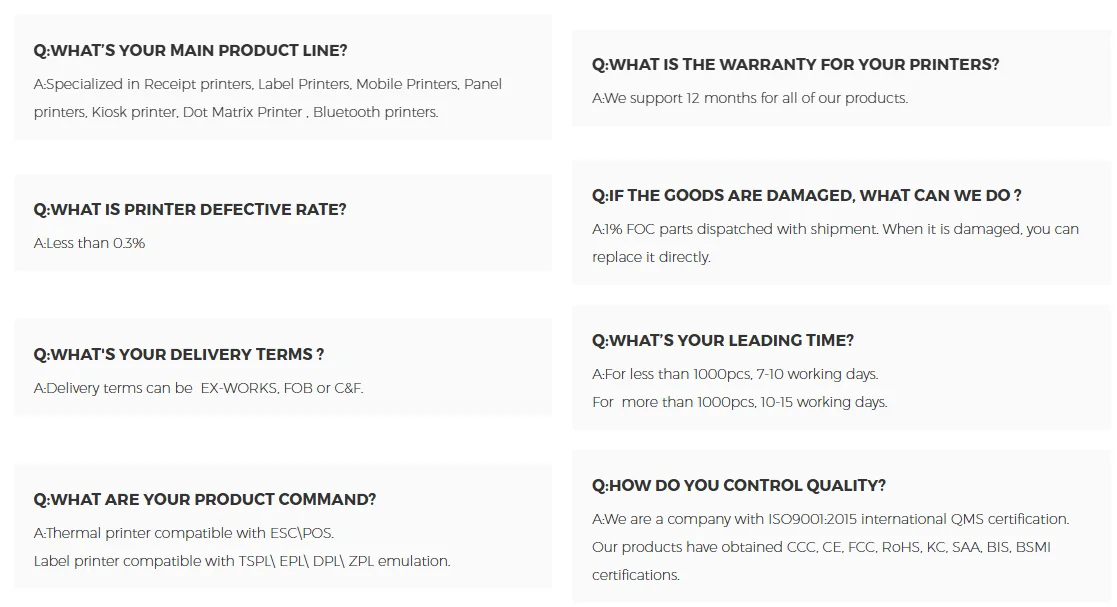Select the 'EX-WORKS, FOB or C&F' answer
The height and width of the screenshot is (607, 1117).
coord(198,388)
